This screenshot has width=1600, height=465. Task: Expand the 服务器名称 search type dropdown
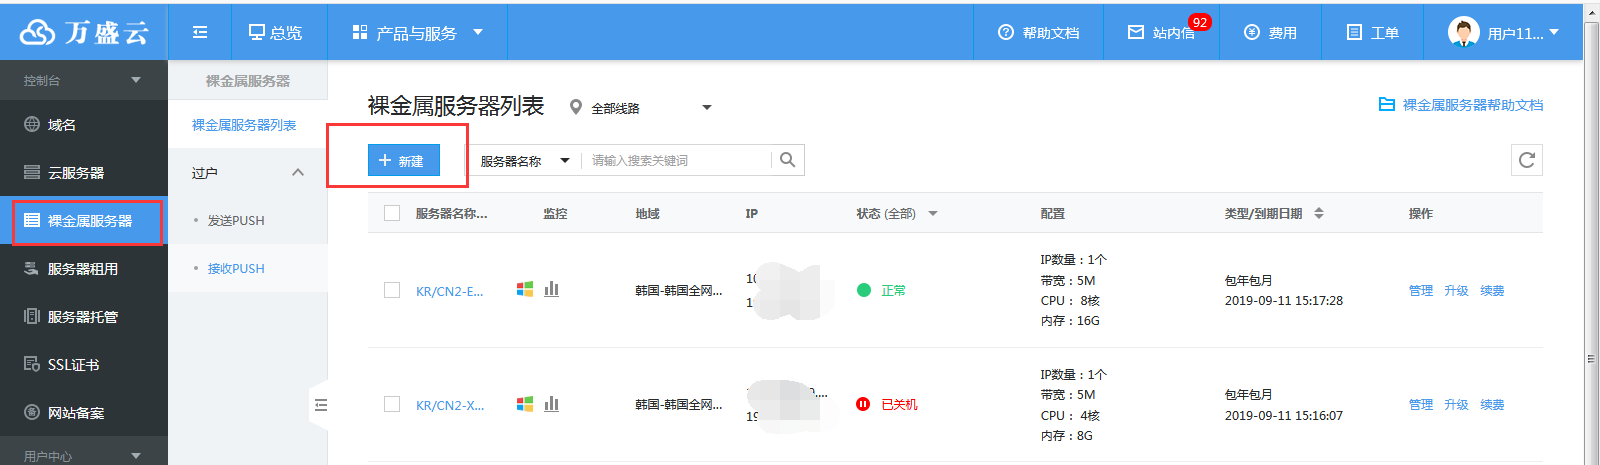click(524, 160)
